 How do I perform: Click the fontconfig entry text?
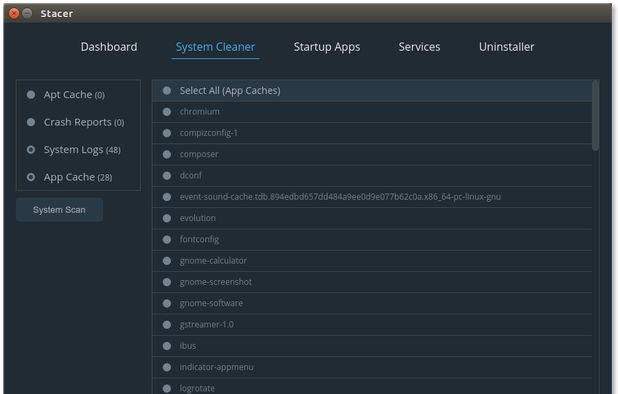click(199, 239)
